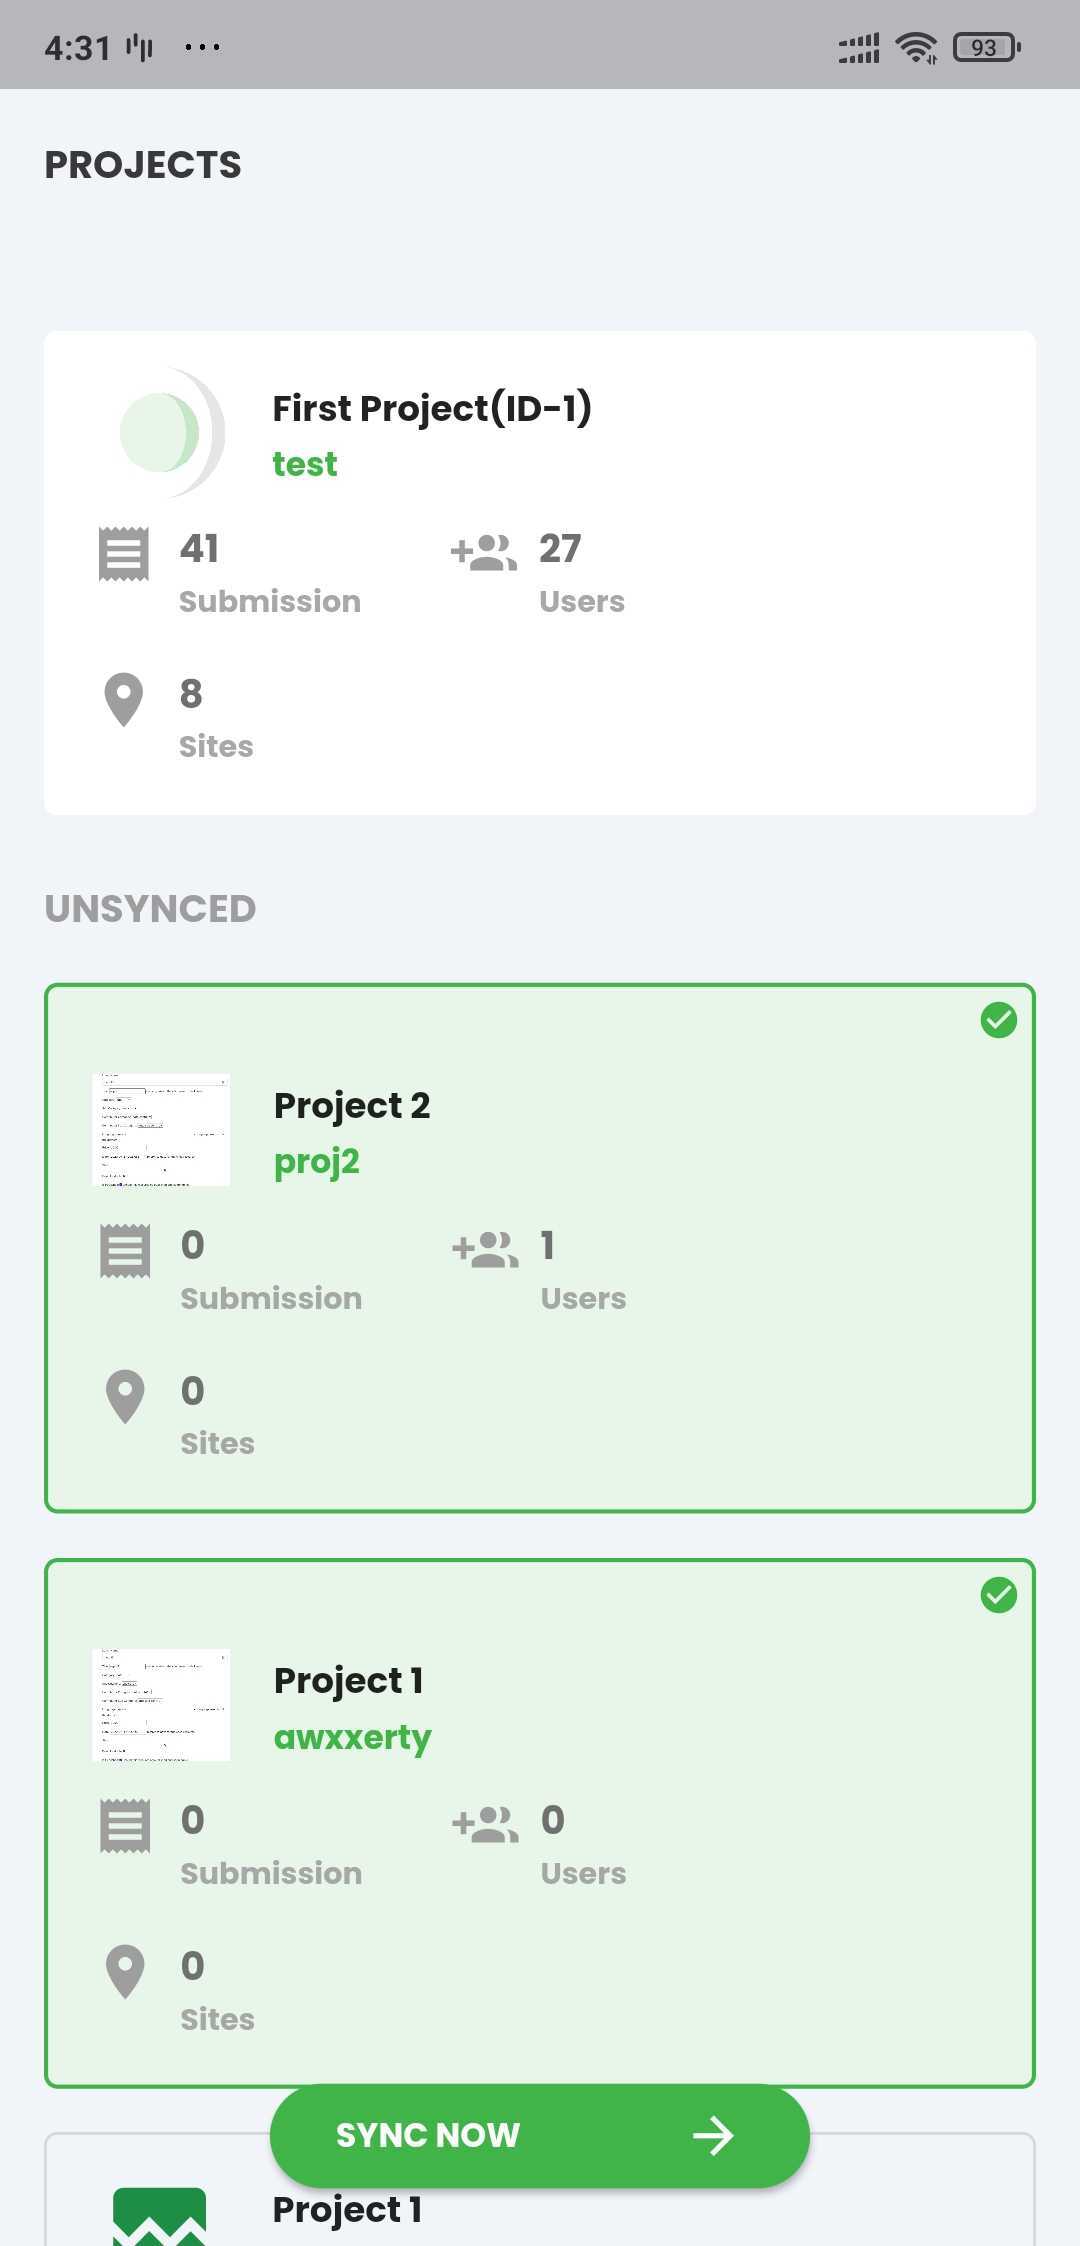
Task: Tap the submission icon in awxxerty project card
Action: (125, 1825)
